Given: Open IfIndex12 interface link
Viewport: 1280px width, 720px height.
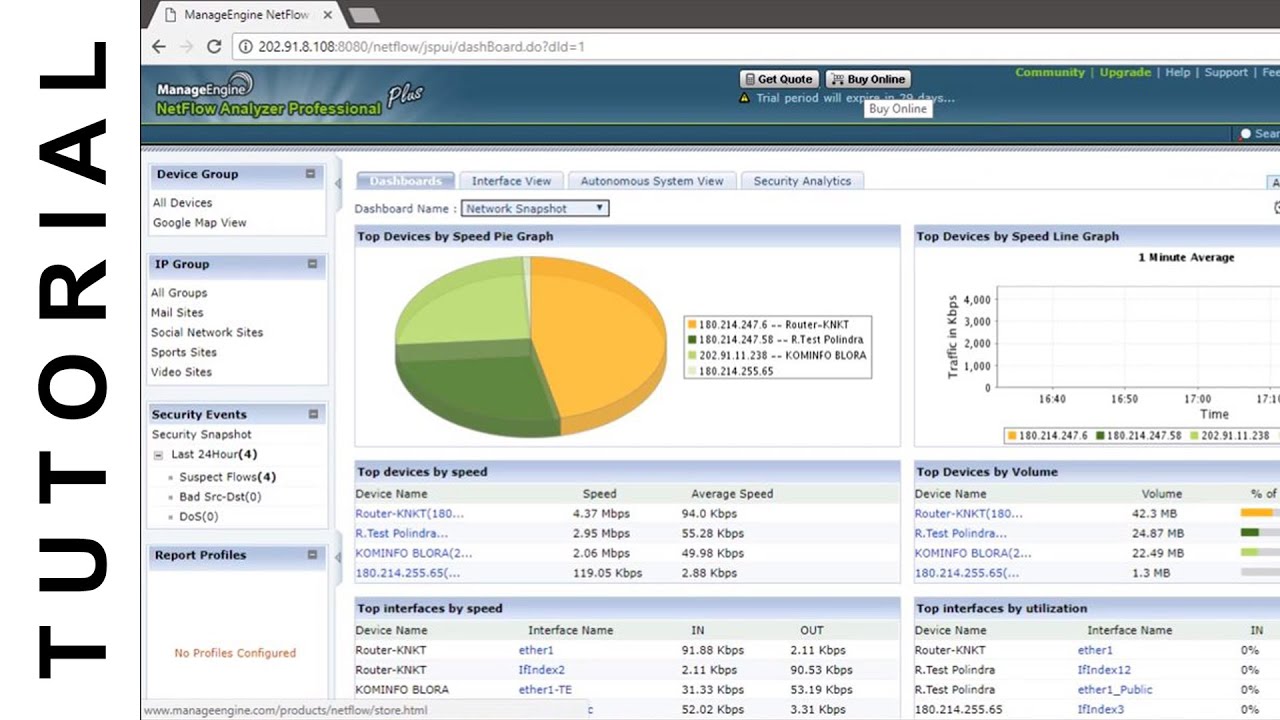Looking at the screenshot, I should (1104, 670).
